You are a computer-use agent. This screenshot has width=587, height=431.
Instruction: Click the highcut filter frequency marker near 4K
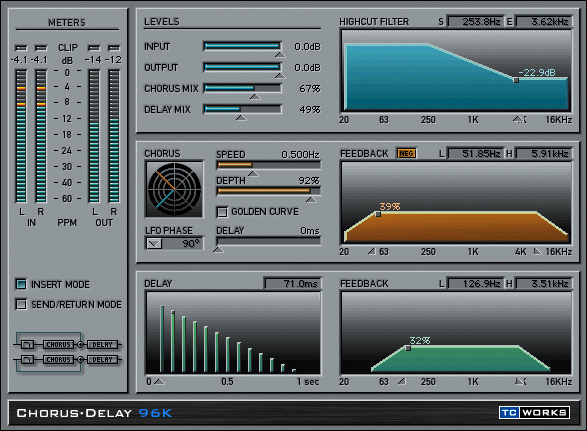[519, 119]
